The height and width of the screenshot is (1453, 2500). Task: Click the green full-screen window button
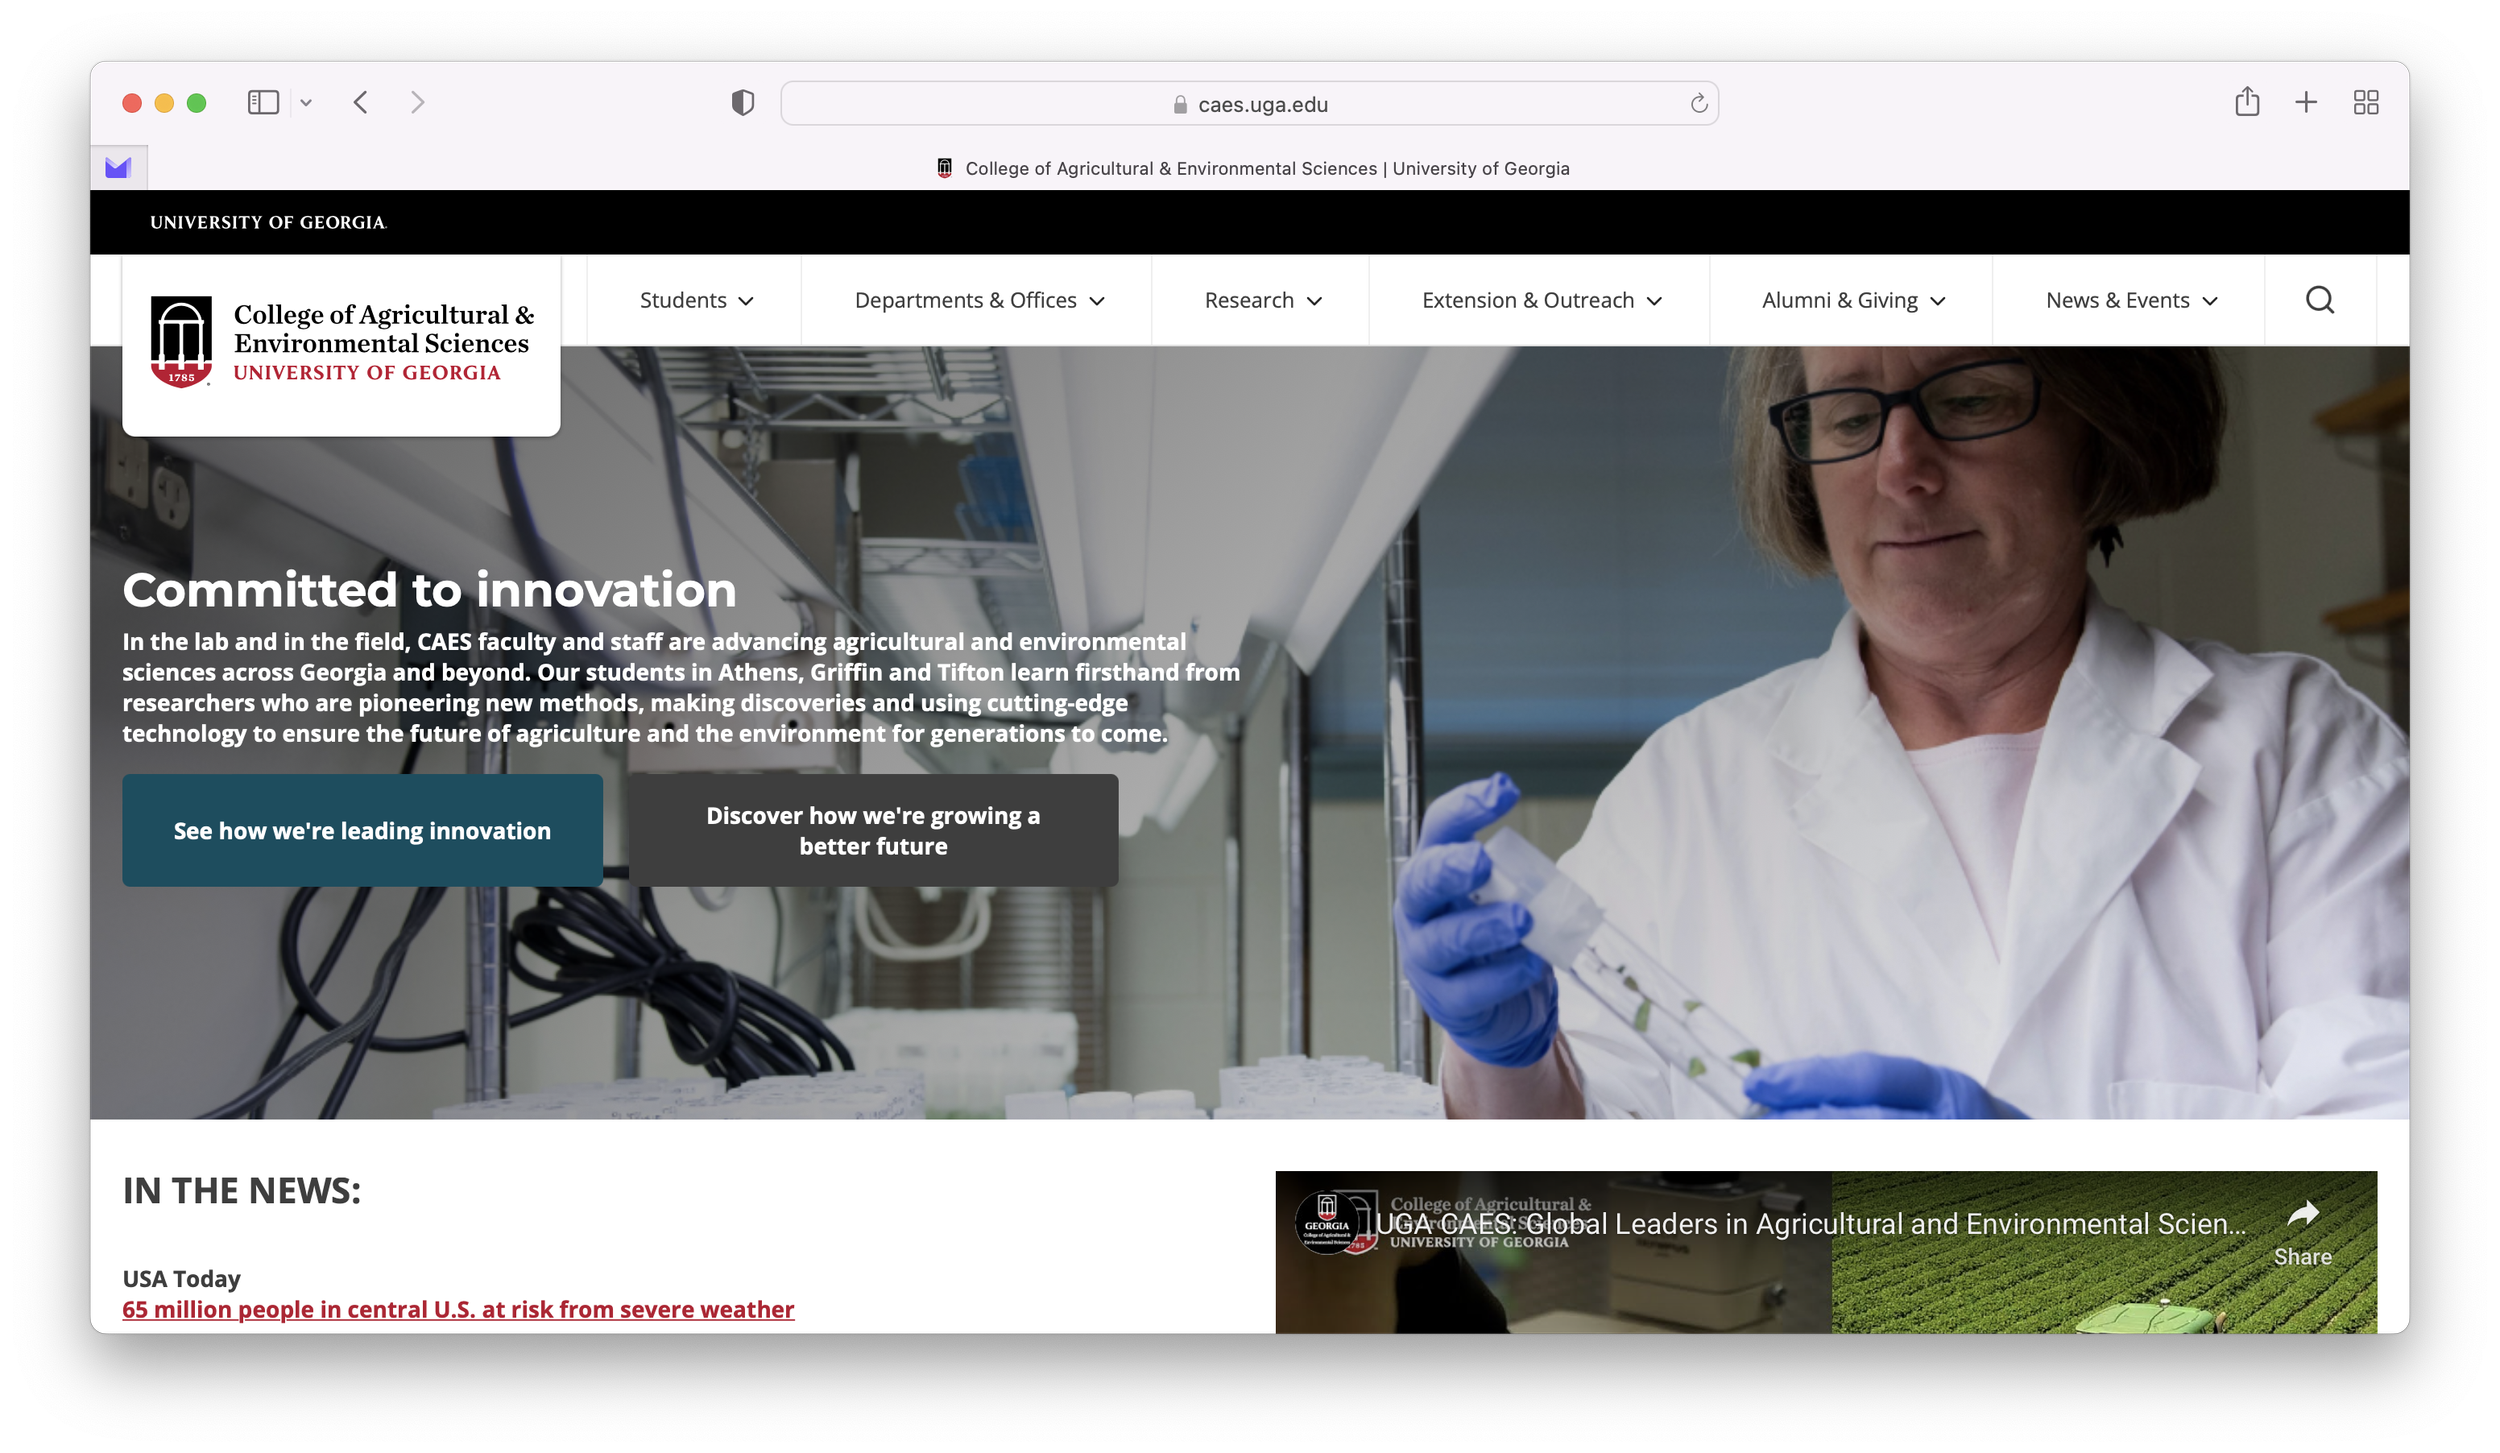coord(196,103)
